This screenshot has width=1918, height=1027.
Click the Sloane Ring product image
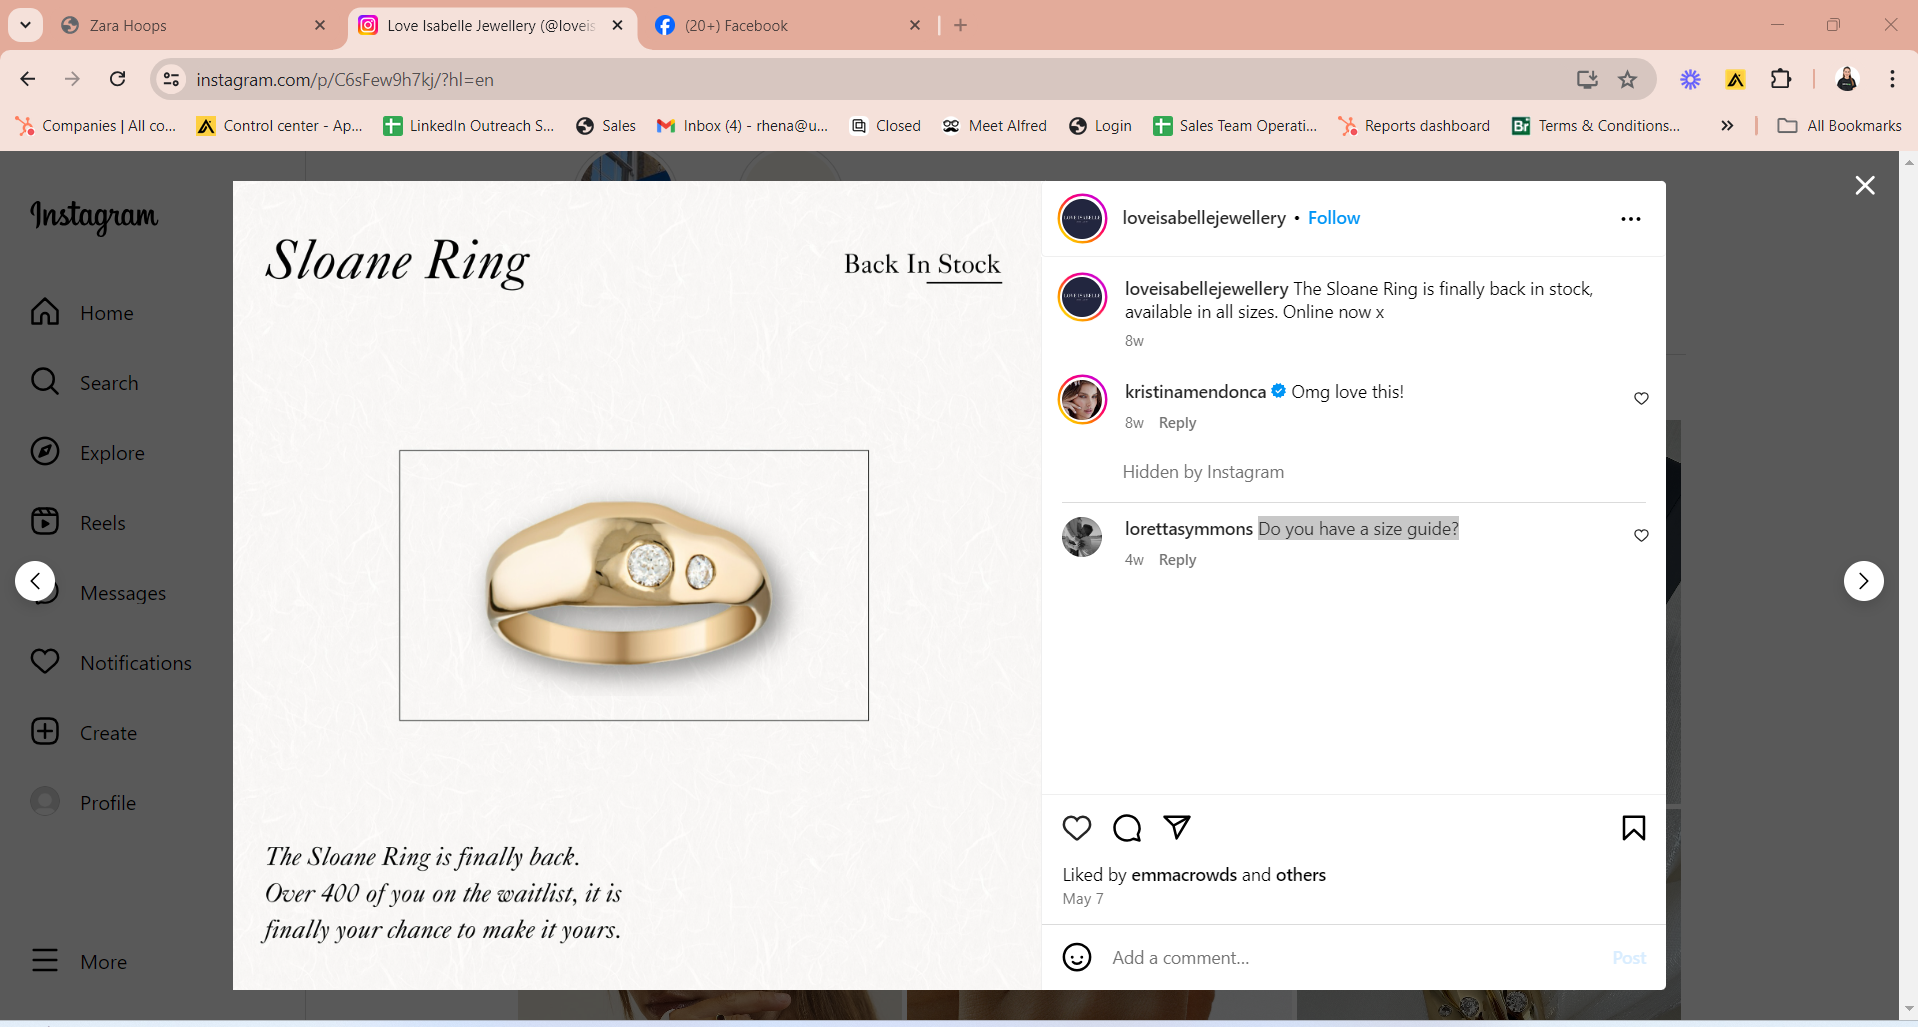(634, 585)
